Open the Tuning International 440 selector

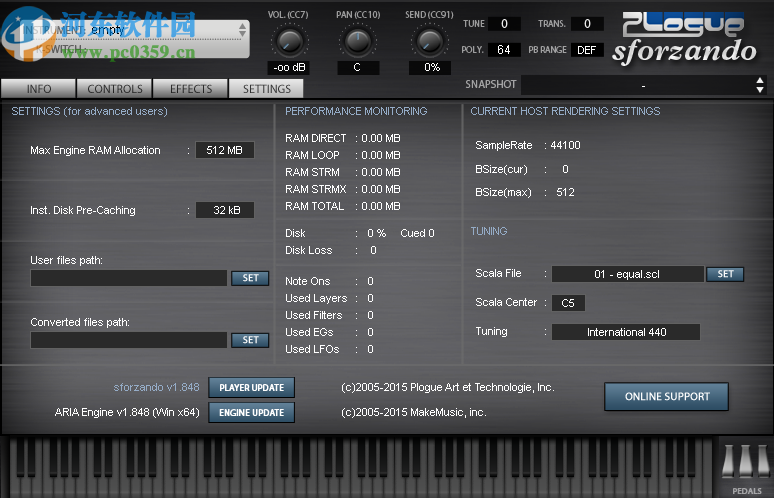(626, 332)
